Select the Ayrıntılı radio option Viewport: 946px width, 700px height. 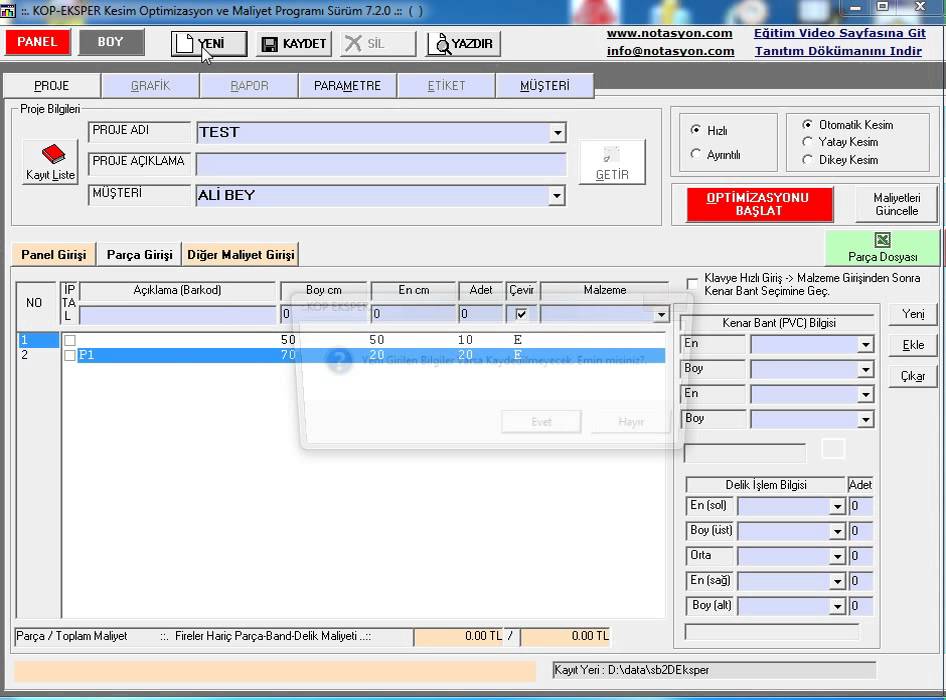696,154
